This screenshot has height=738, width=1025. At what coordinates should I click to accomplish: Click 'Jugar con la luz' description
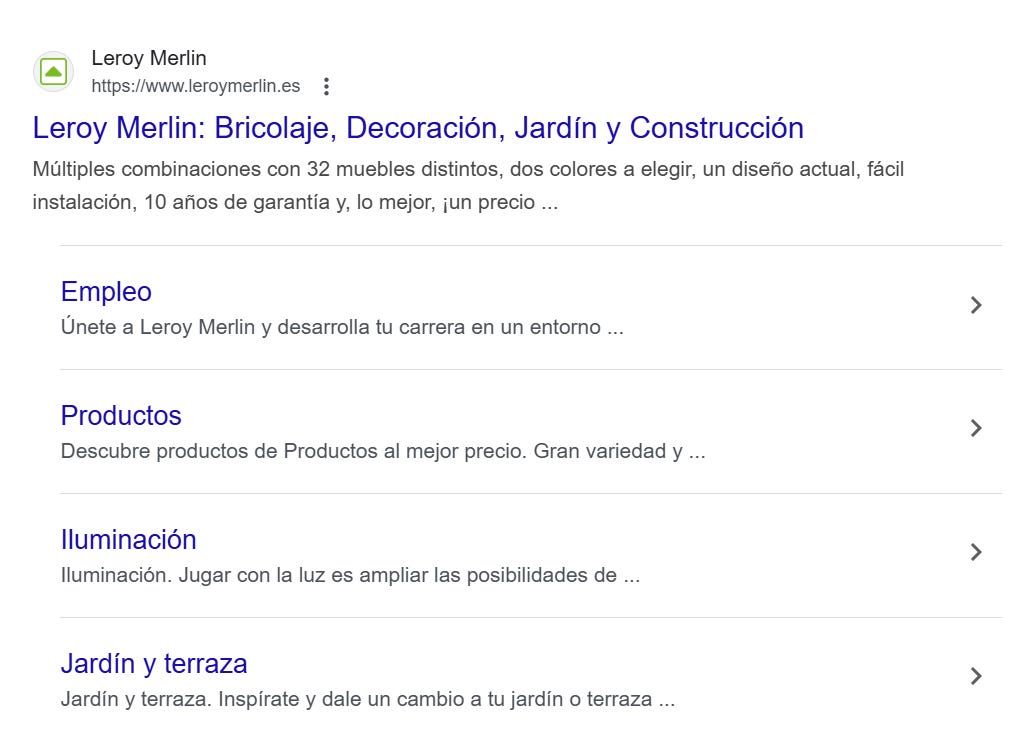(350, 575)
